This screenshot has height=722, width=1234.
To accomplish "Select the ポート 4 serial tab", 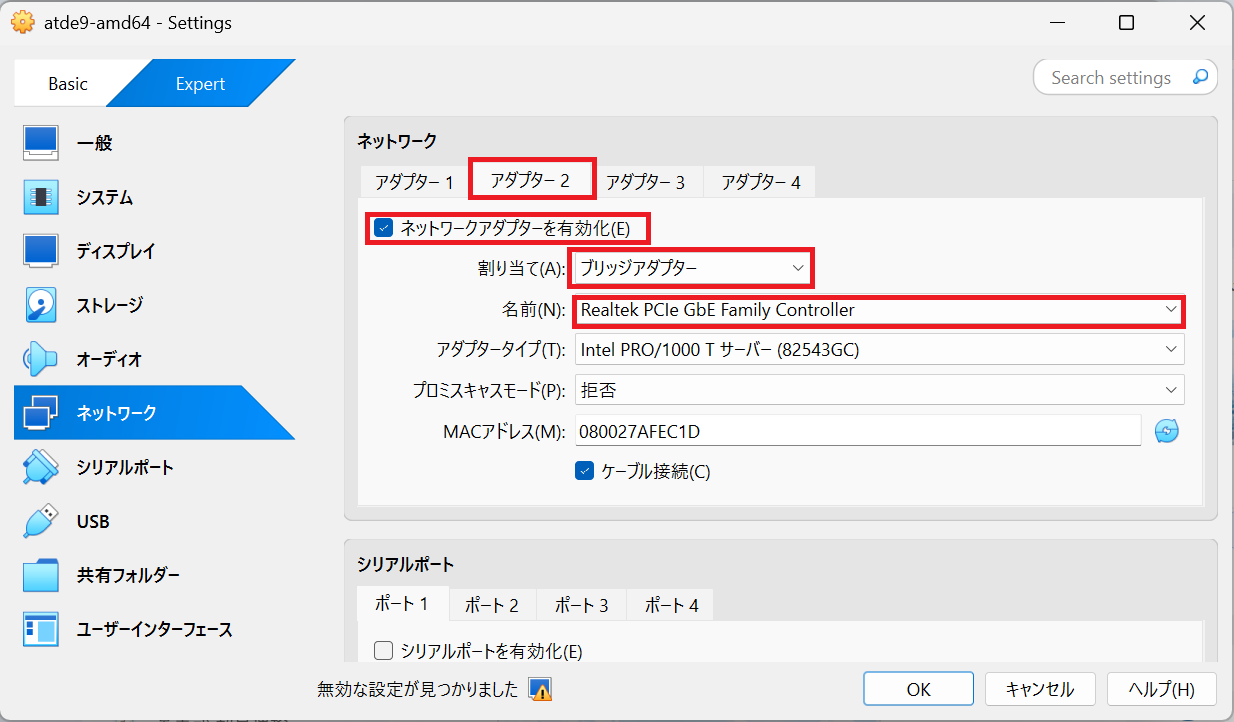I will pyautogui.click(x=671, y=605).
